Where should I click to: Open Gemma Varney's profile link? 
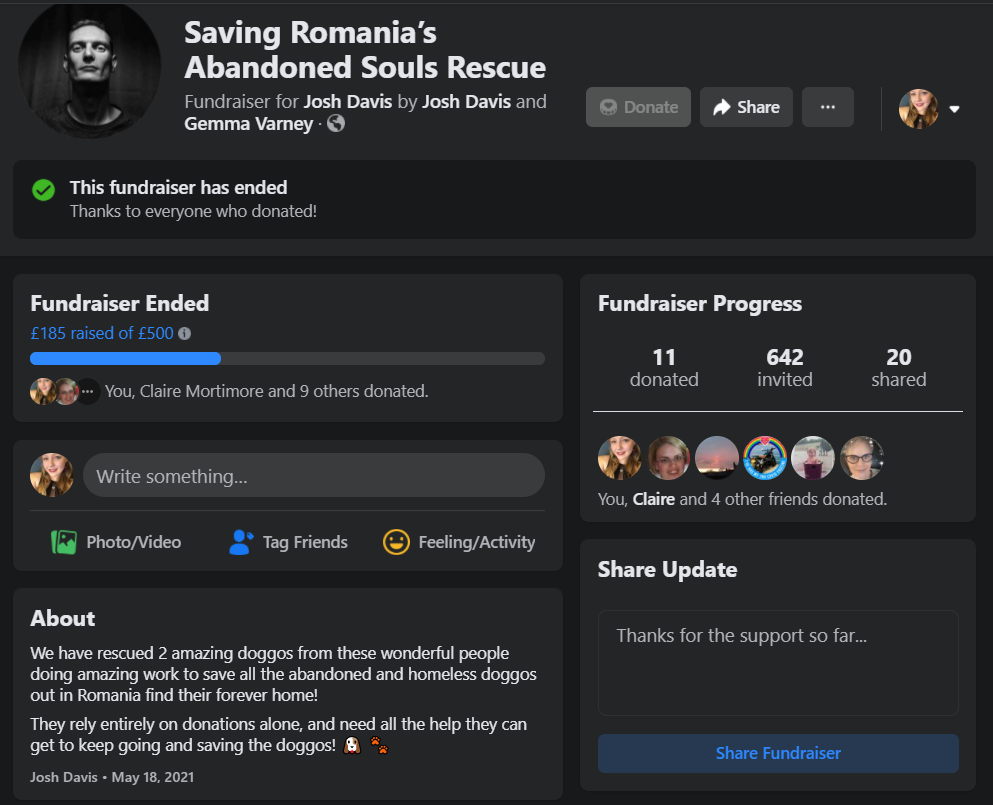248,124
